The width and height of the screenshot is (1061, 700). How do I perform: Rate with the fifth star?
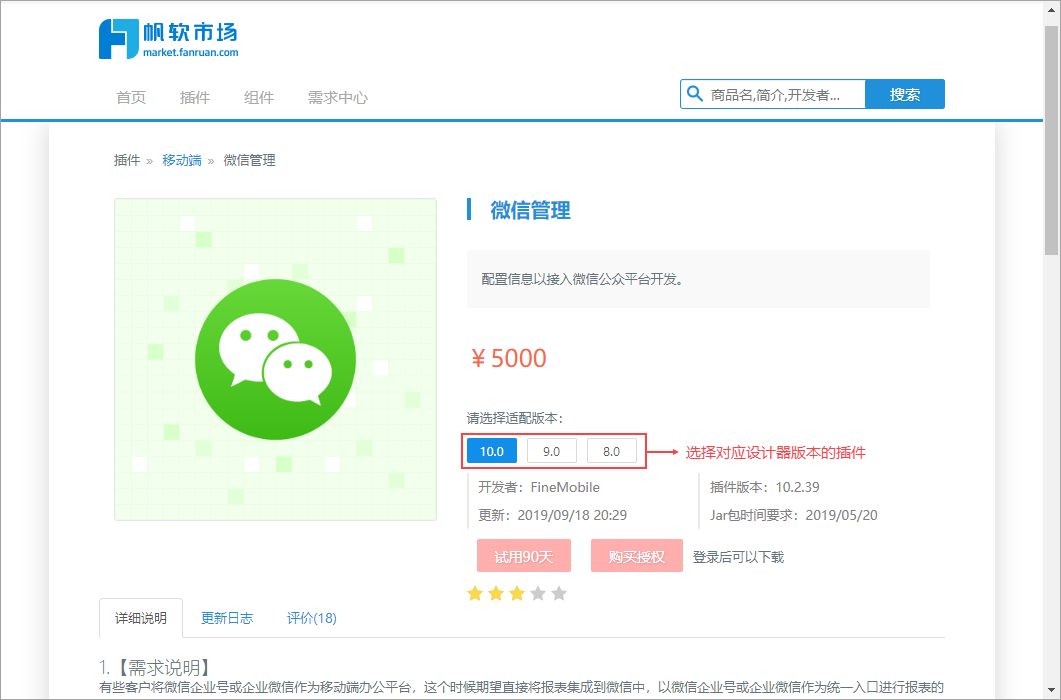click(x=559, y=594)
